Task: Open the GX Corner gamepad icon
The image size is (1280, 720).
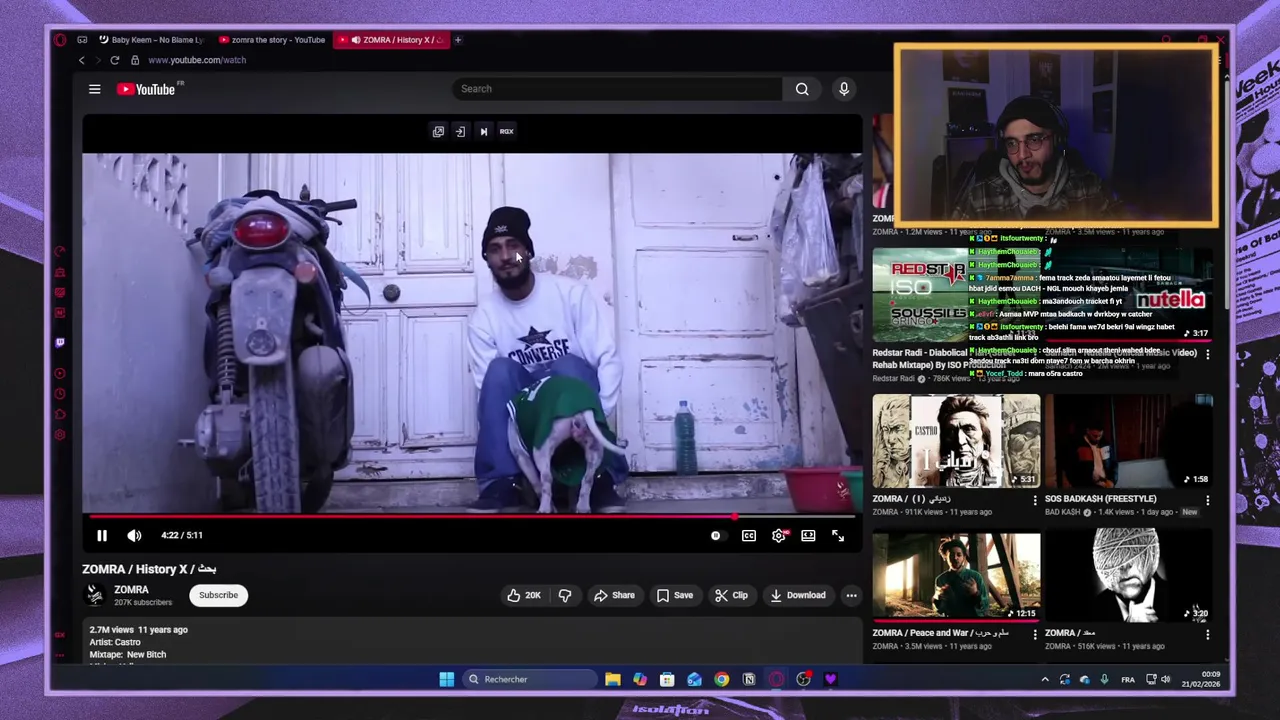Action: point(82,40)
